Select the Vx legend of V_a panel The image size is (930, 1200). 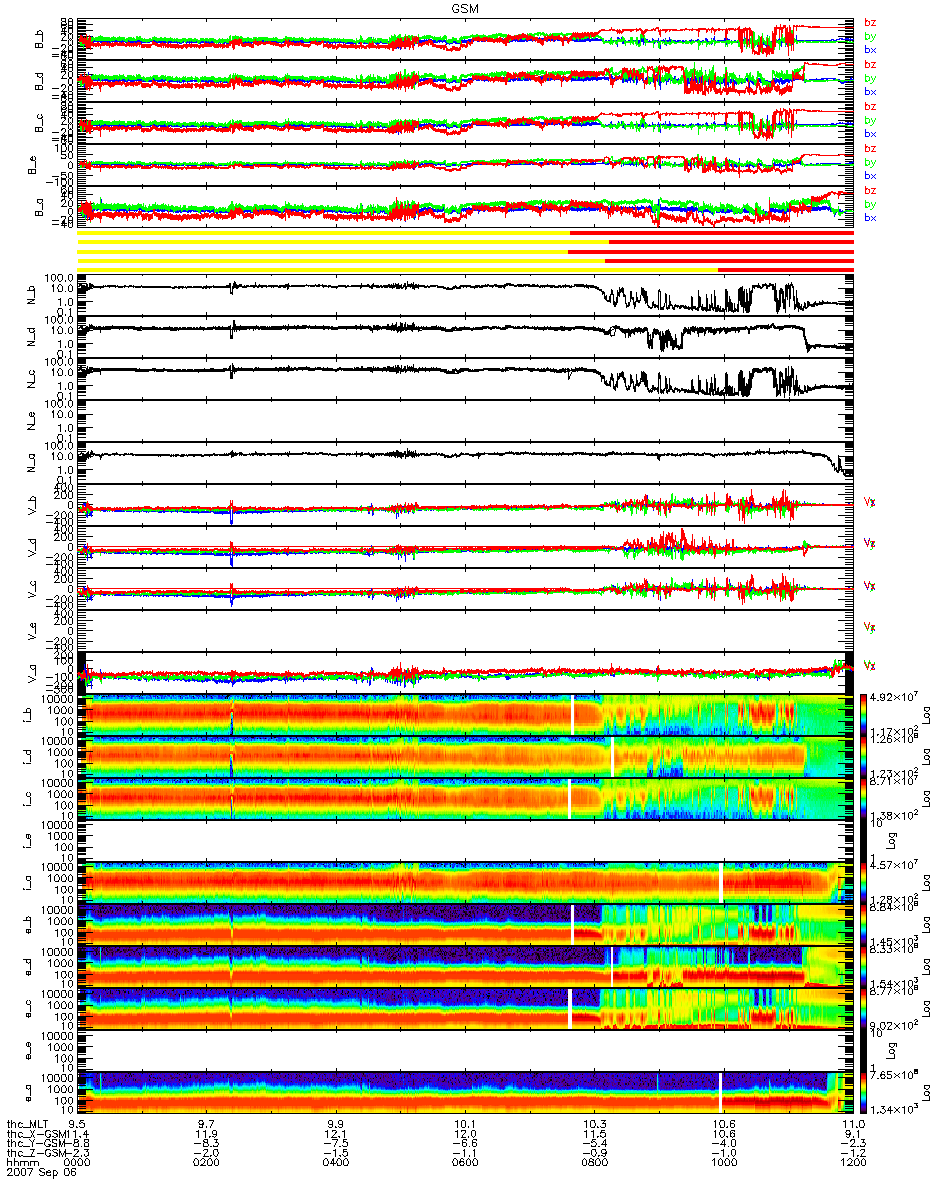[870, 665]
